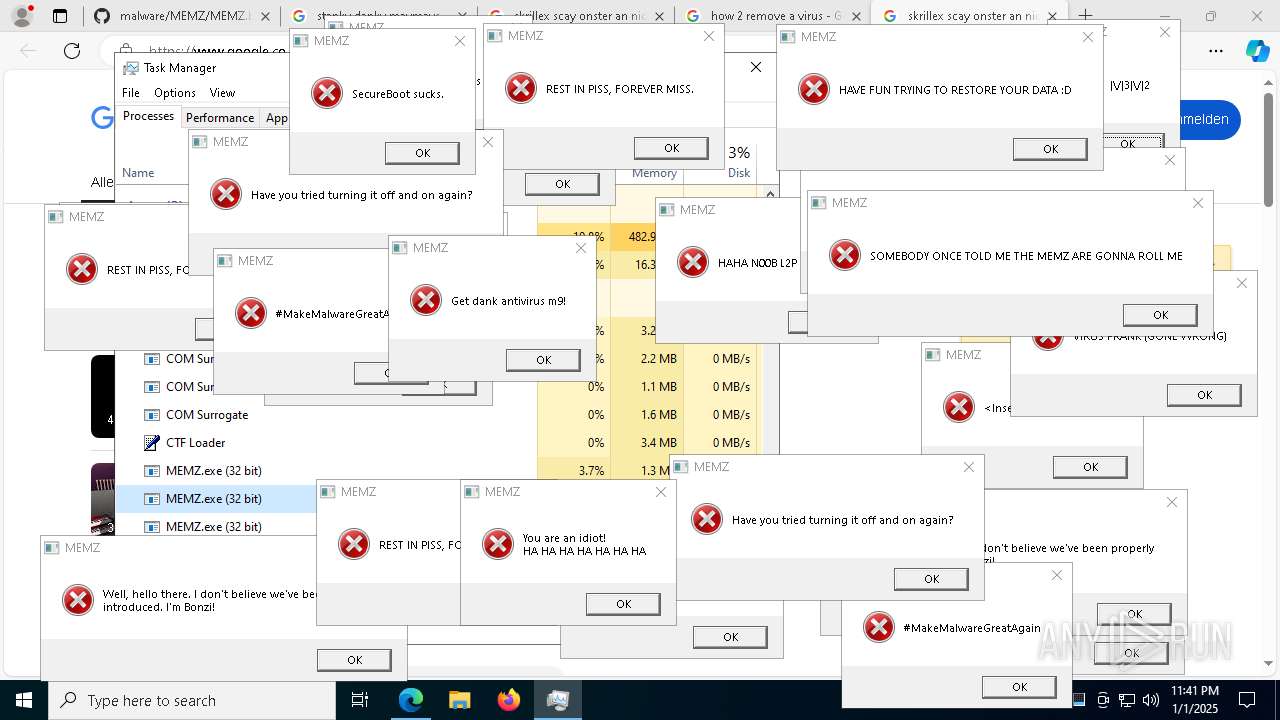Click the highlighted MEMZ.exe (32 bit) row
The width and height of the screenshot is (1280, 720).
point(216,498)
